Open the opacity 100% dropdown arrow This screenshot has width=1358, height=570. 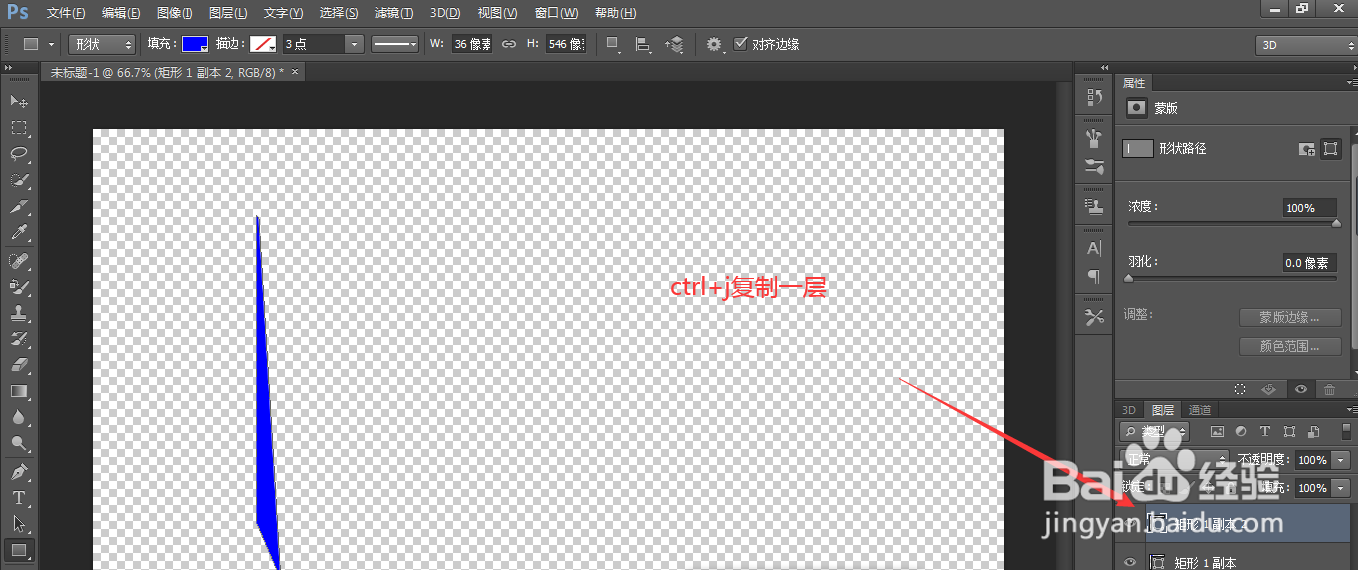(1342, 460)
